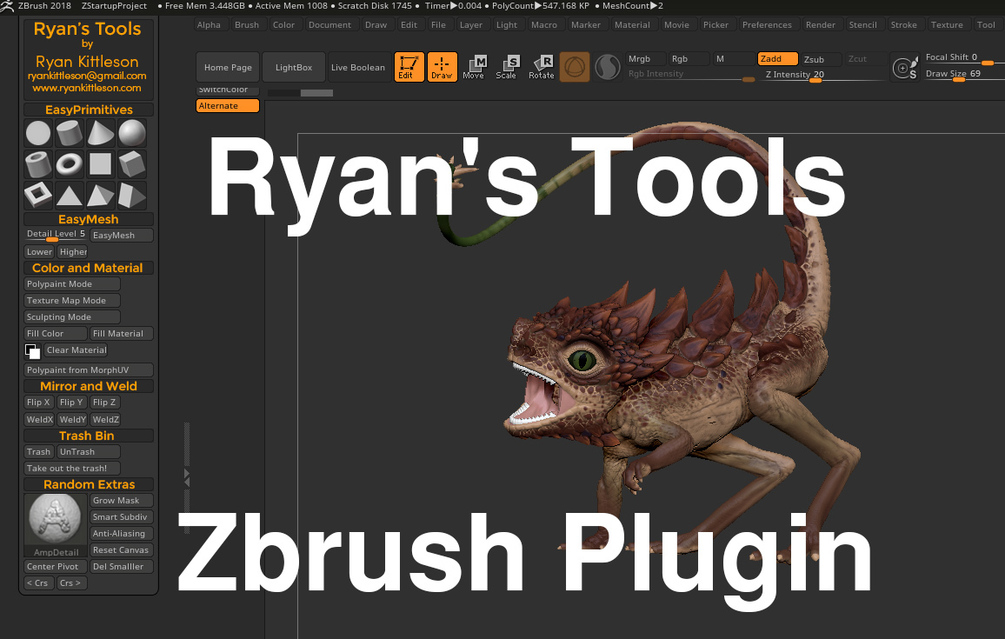The image size is (1005, 639).
Task: Click the ZBrush logo icon
Action: [x=7, y=6]
